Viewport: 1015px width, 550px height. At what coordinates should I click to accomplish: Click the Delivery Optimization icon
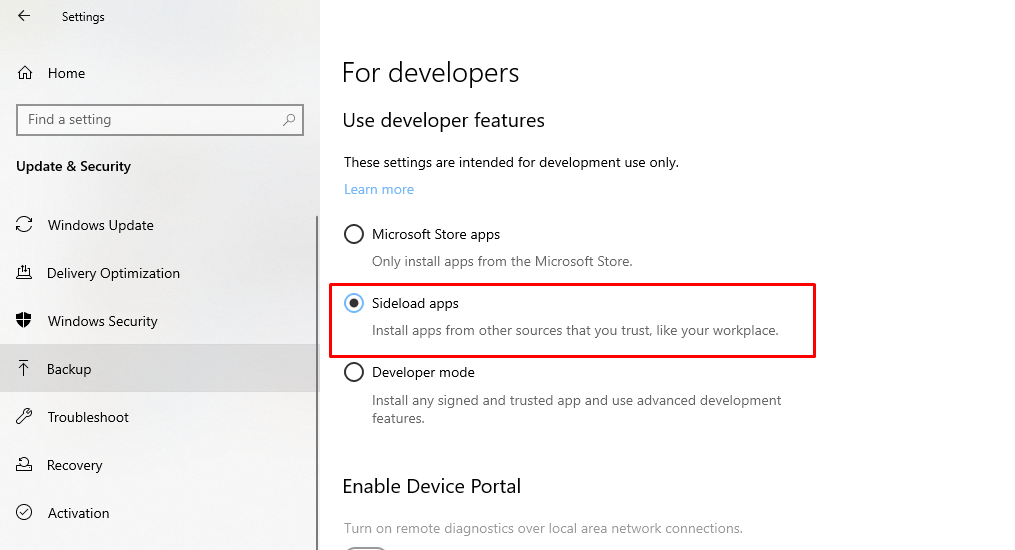coord(24,273)
